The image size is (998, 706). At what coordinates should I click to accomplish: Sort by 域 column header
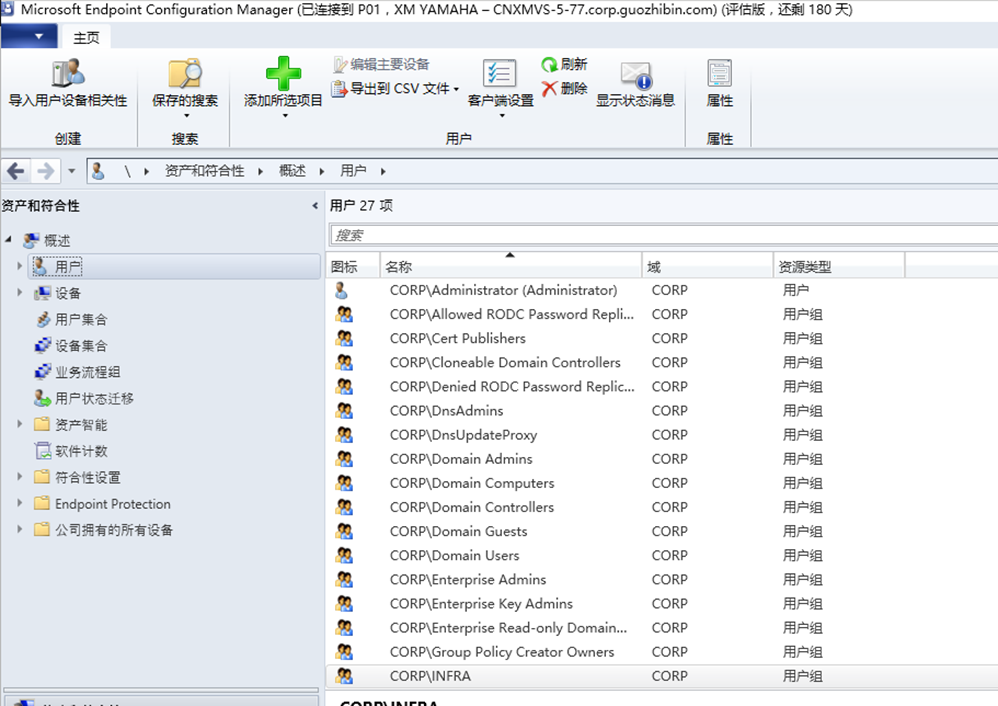coord(708,266)
